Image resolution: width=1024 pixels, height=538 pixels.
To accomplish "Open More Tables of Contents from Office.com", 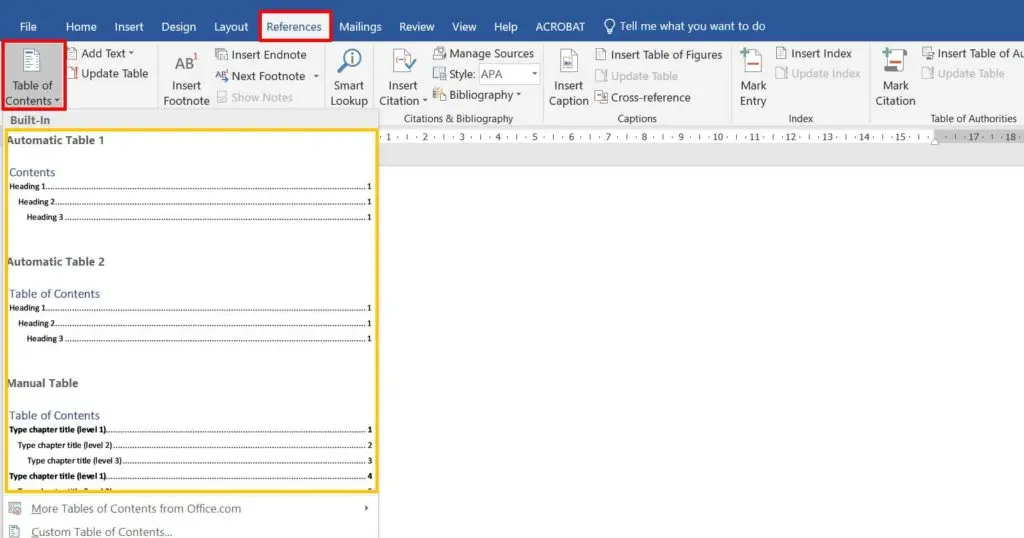I will click(189, 508).
